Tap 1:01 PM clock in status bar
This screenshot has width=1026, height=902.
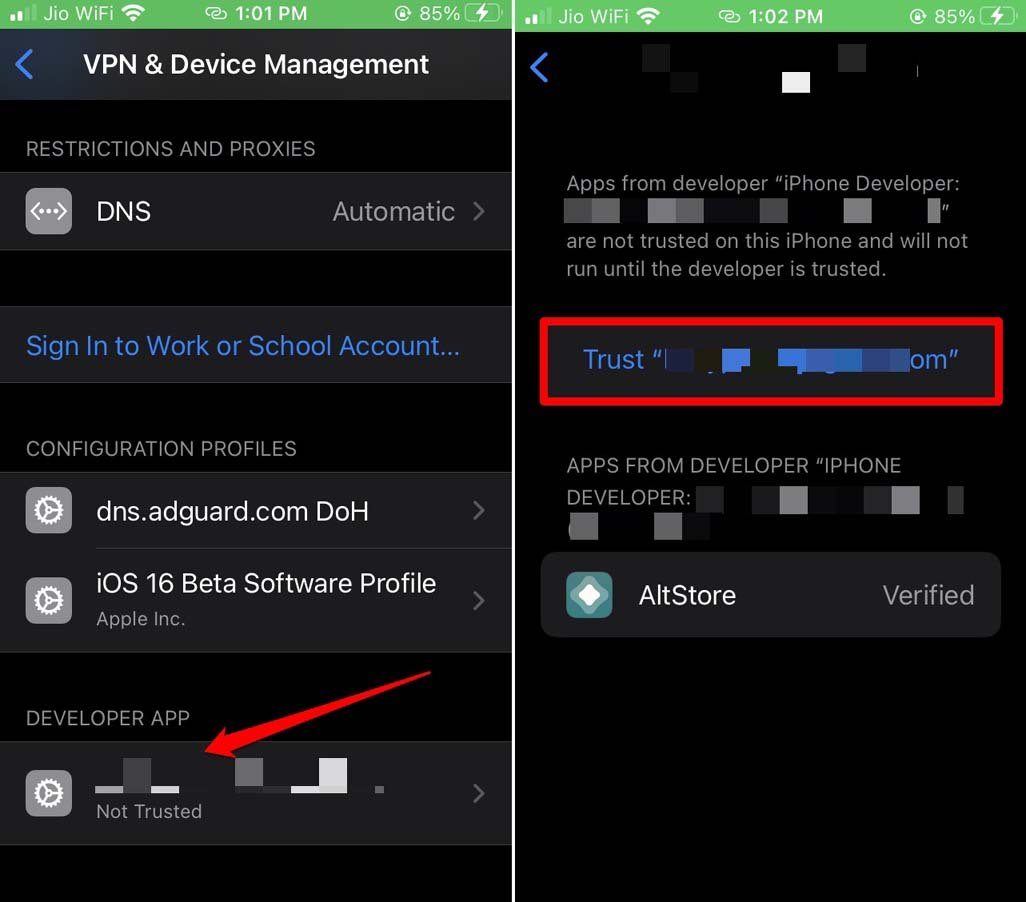point(271,13)
